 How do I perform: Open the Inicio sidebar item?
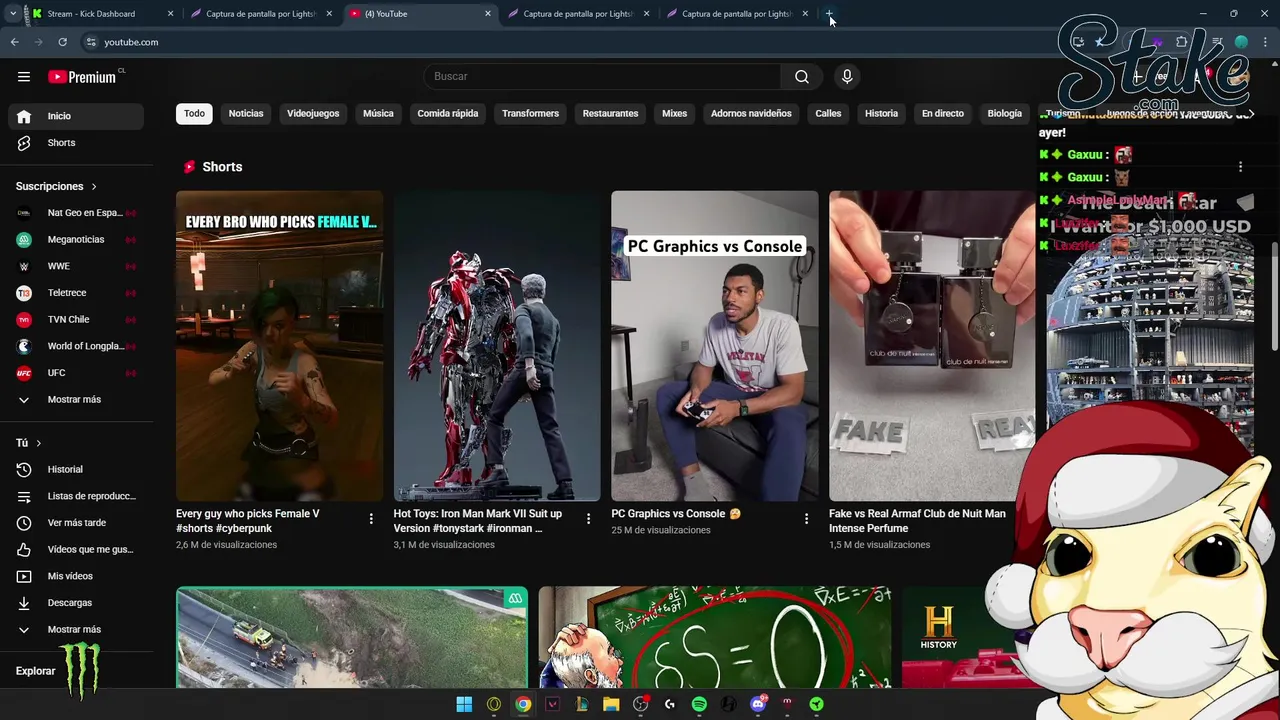(76, 116)
